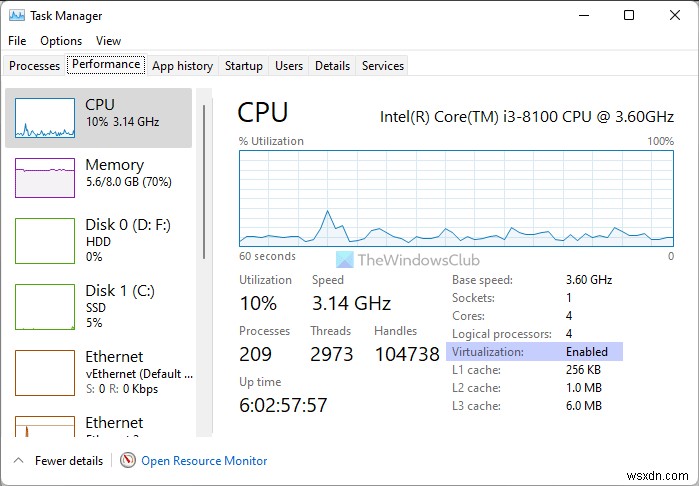Switch to the App history tab
The height and width of the screenshot is (486, 700).
coord(182,66)
